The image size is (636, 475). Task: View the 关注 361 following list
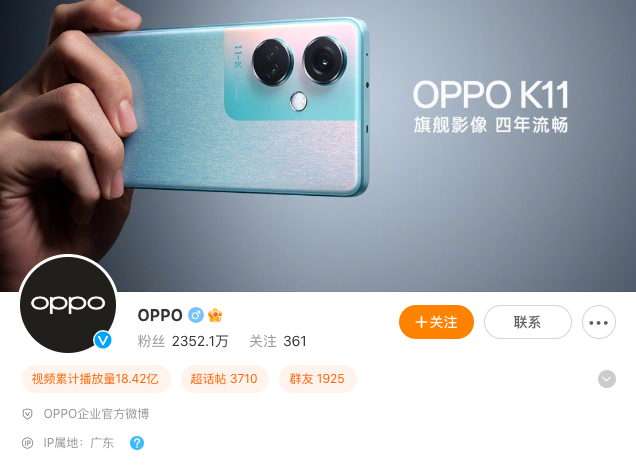click(278, 341)
